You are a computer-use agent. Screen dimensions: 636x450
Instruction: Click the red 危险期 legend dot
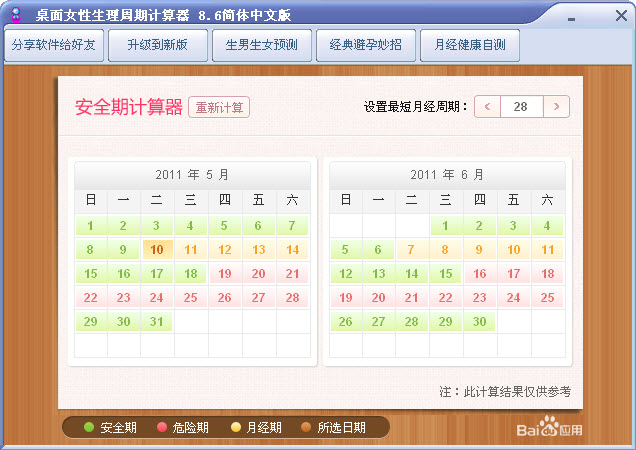click(x=162, y=427)
